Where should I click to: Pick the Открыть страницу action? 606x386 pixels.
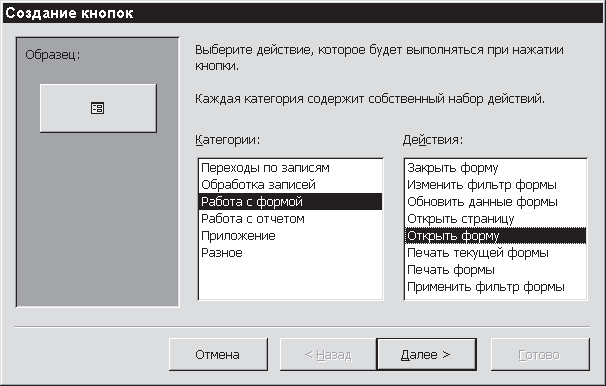pyautogui.click(x=495, y=219)
